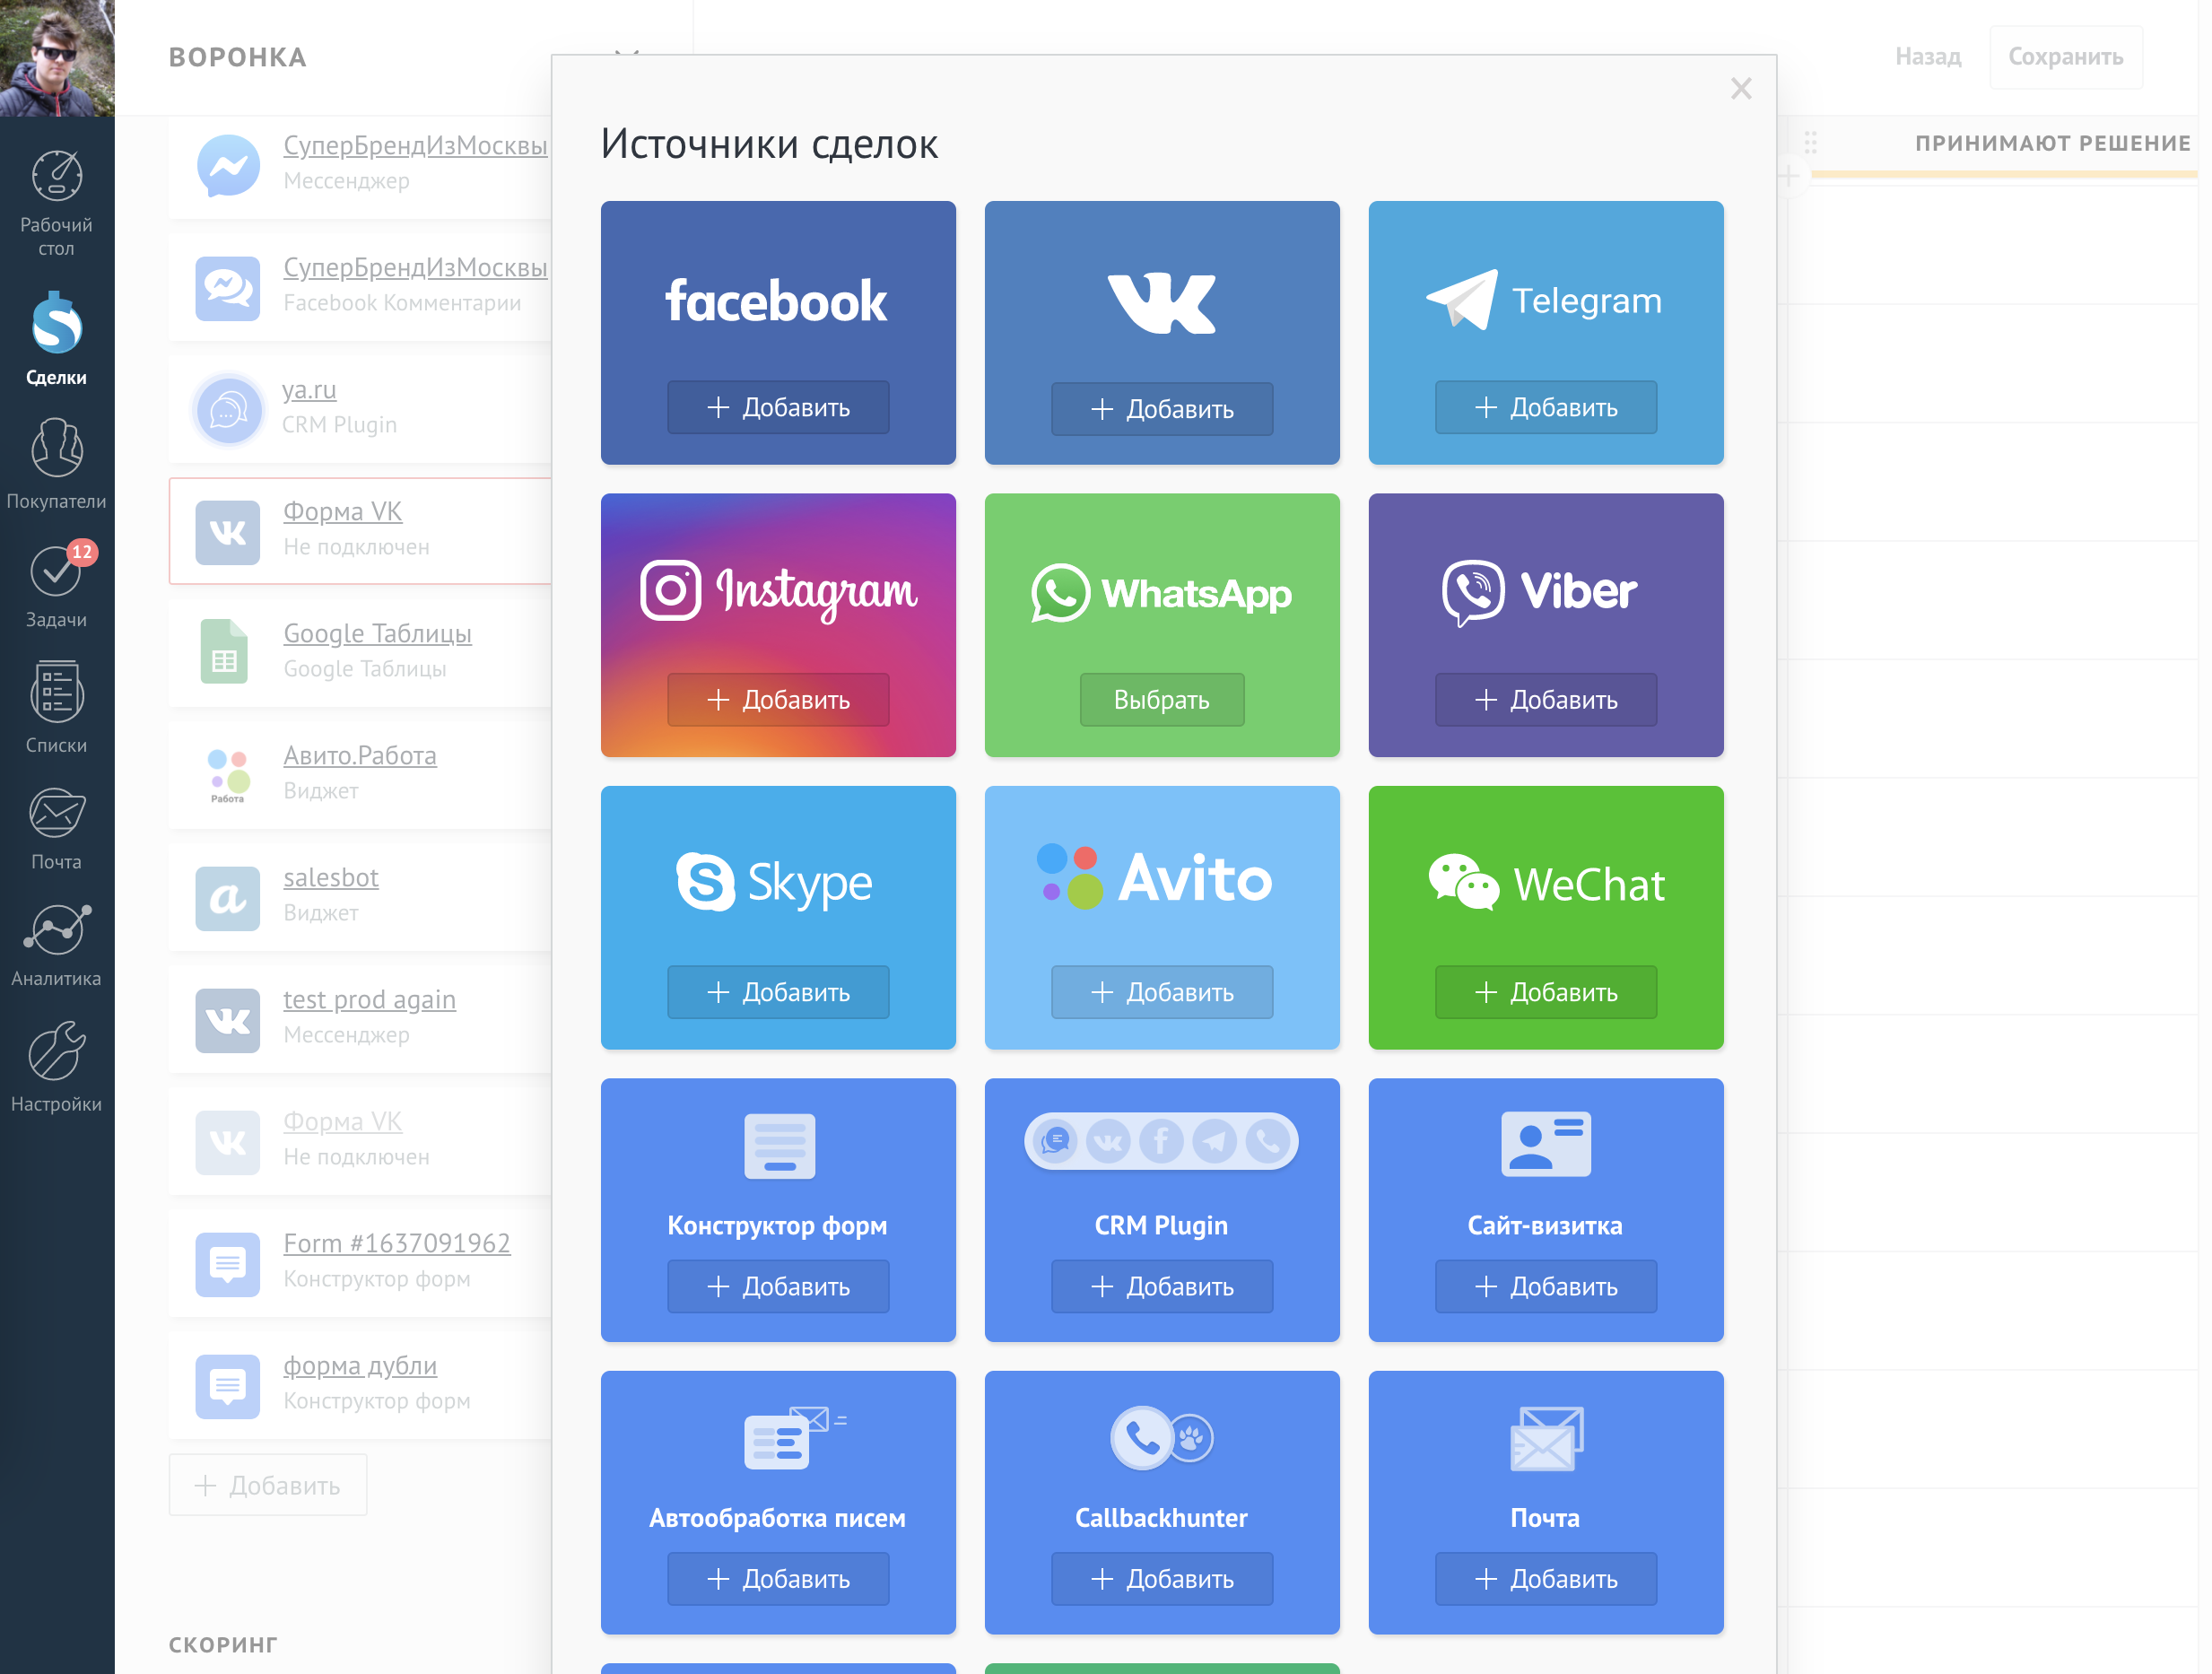Open форма дубли source link
Image resolution: width=2212 pixels, height=1674 pixels.
pos(360,1366)
